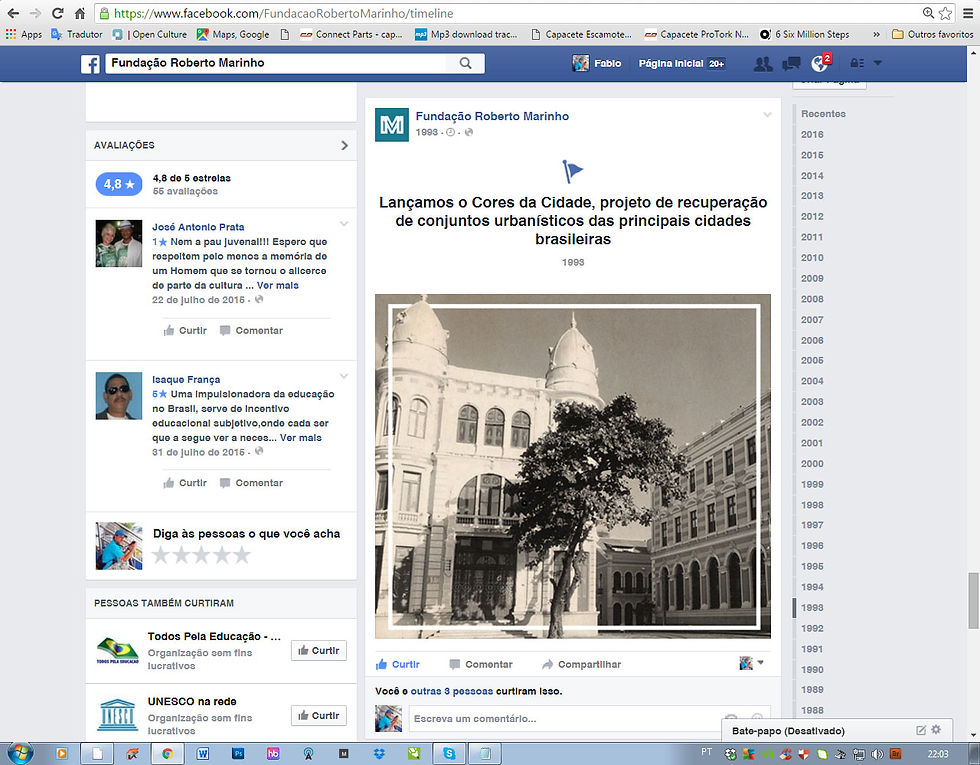980x765 pixels.
Task: Click Ver mais on Isaque França review
Action: click(301, 438)
